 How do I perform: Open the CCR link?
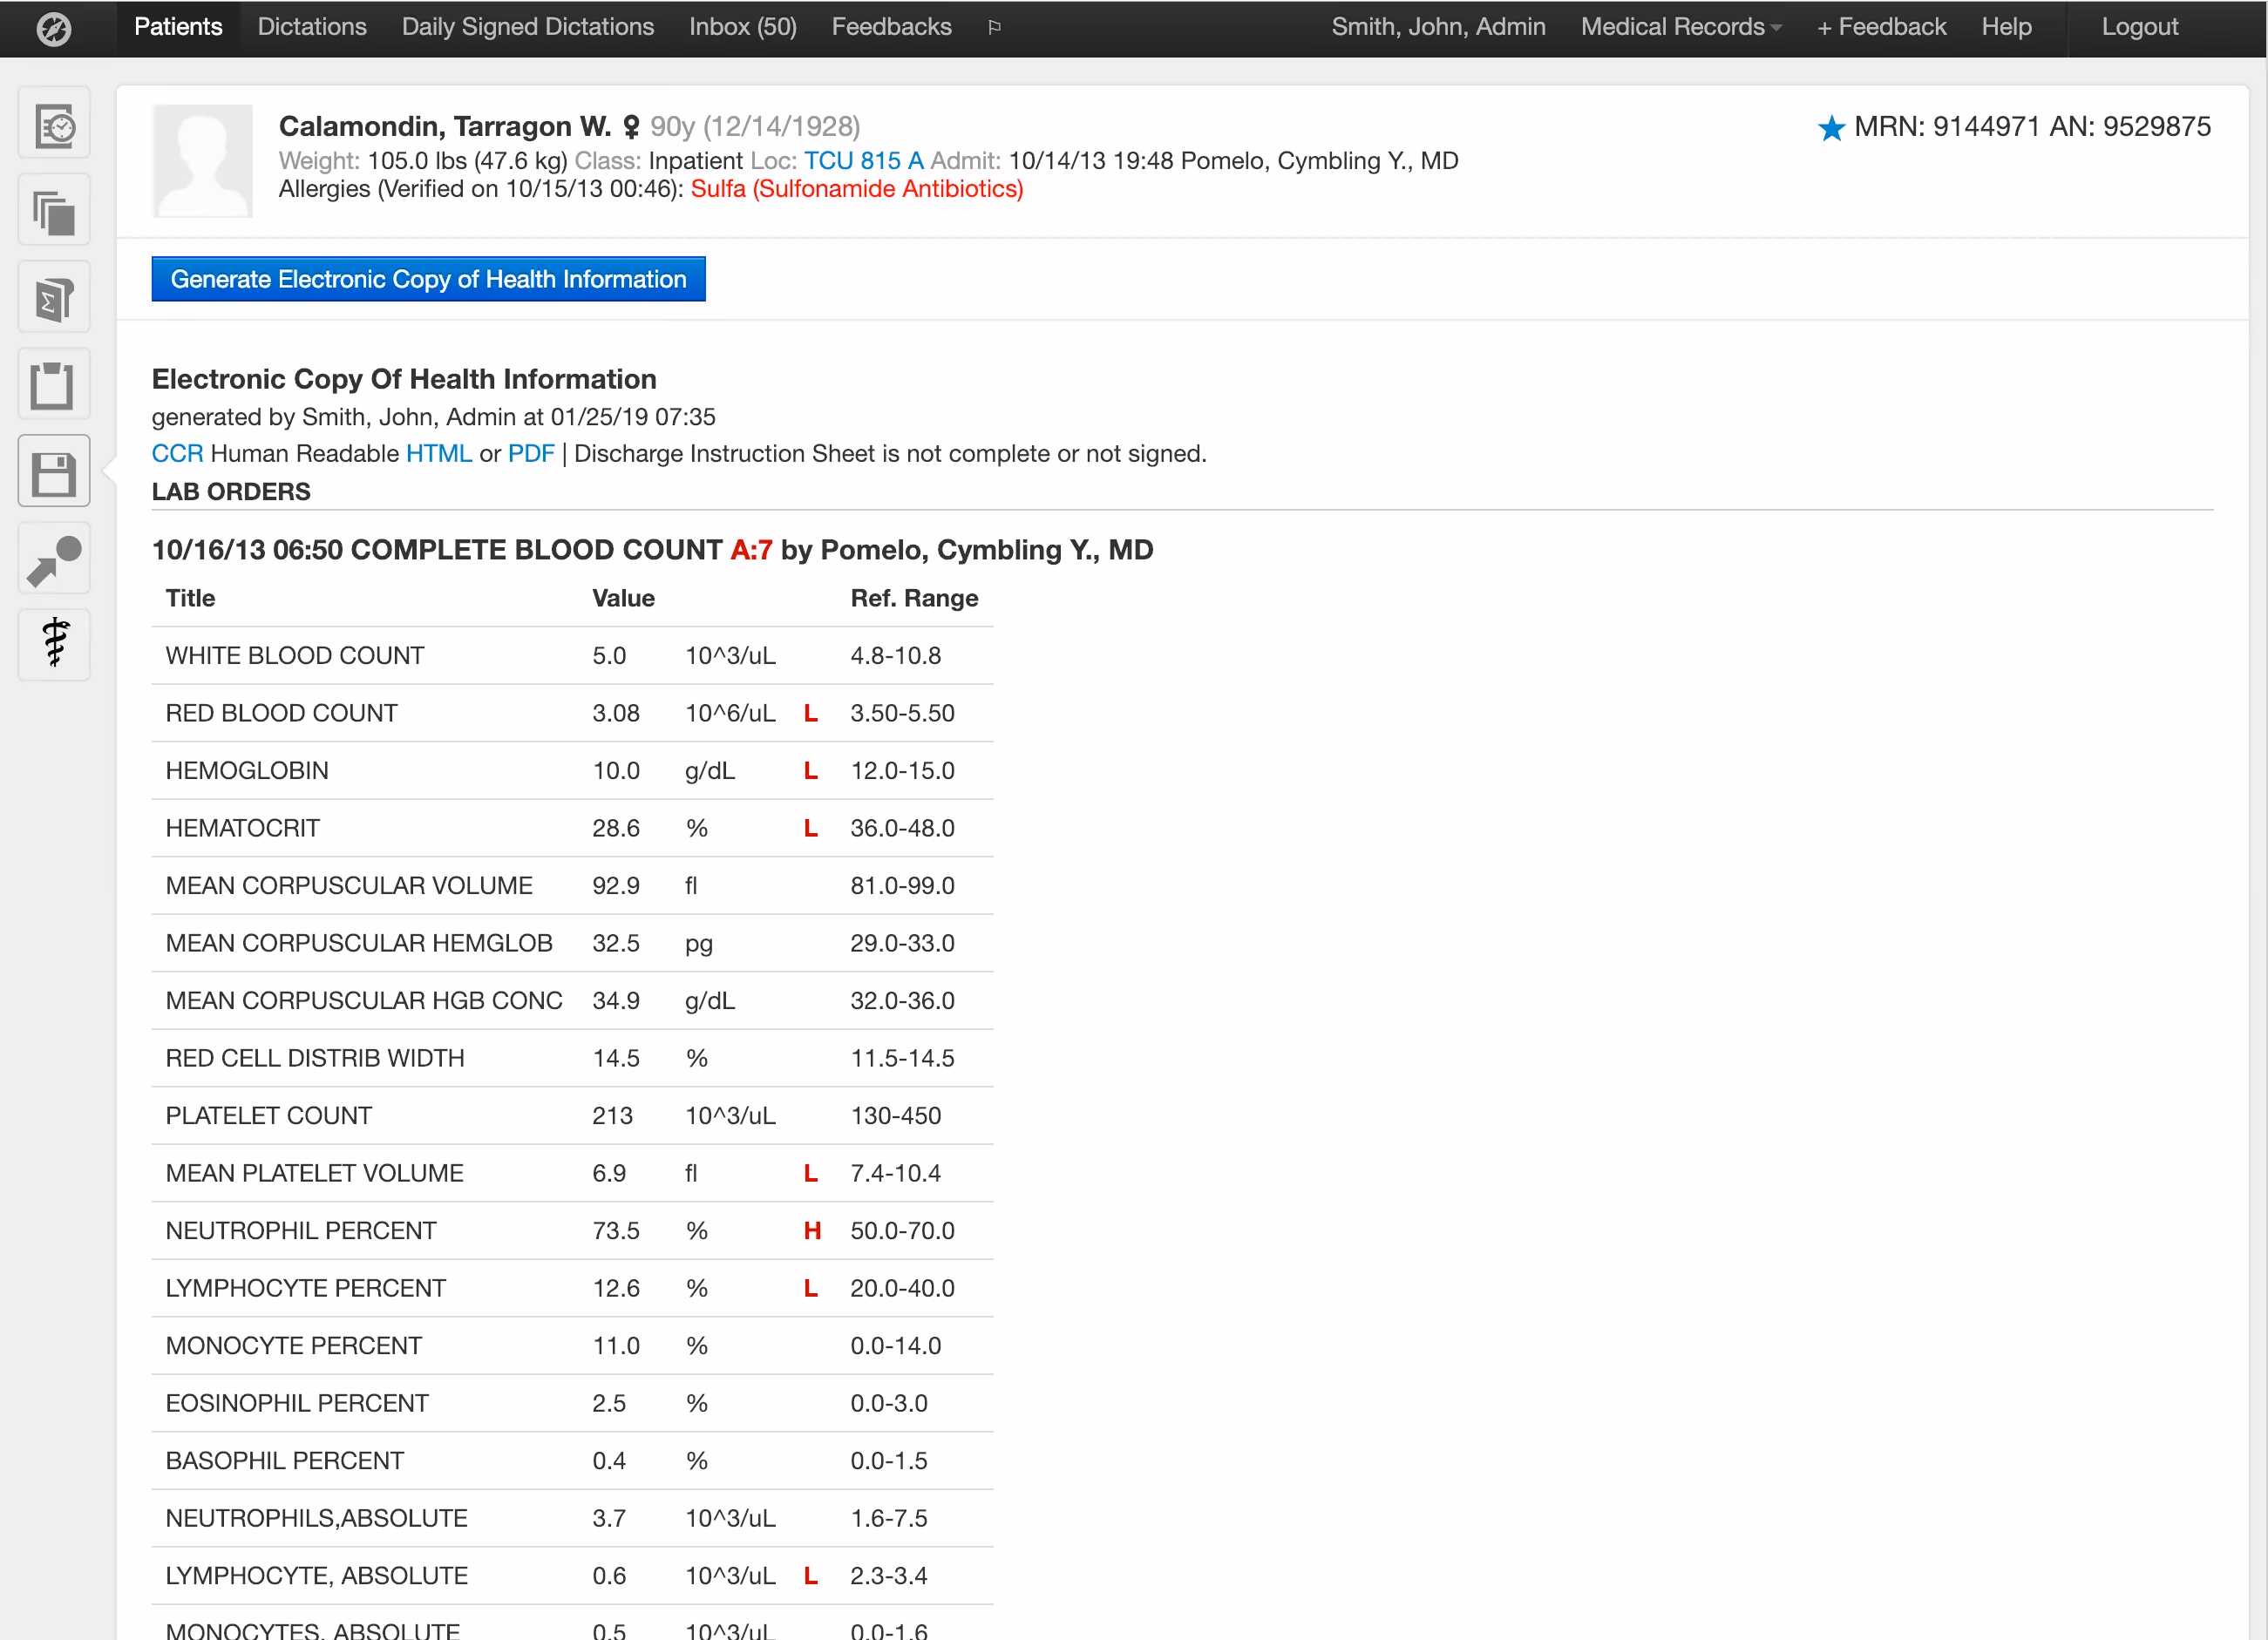tap(177, 454)
